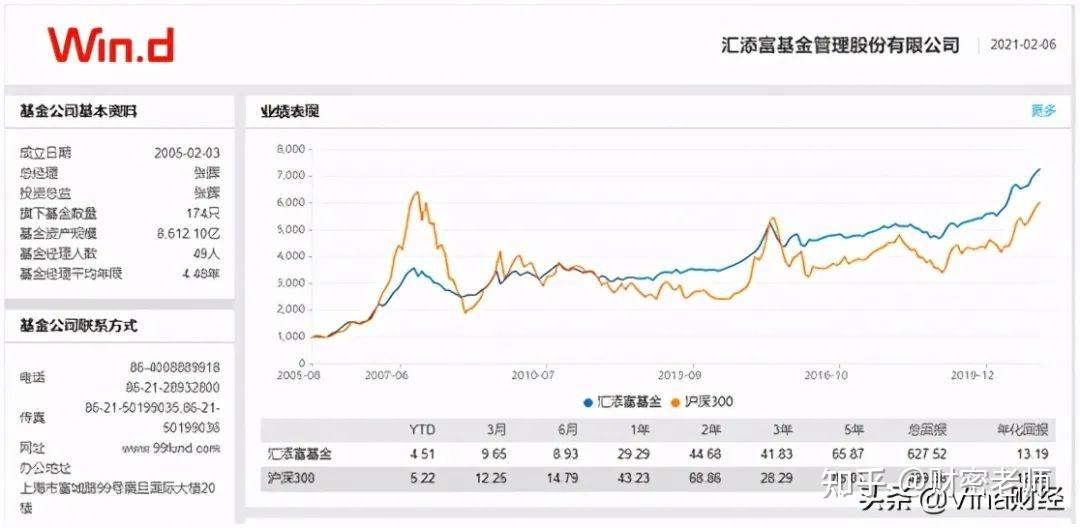Select the 3年 column header
The height and width of the screenshot is (528, 1080).
click(782, 430)
